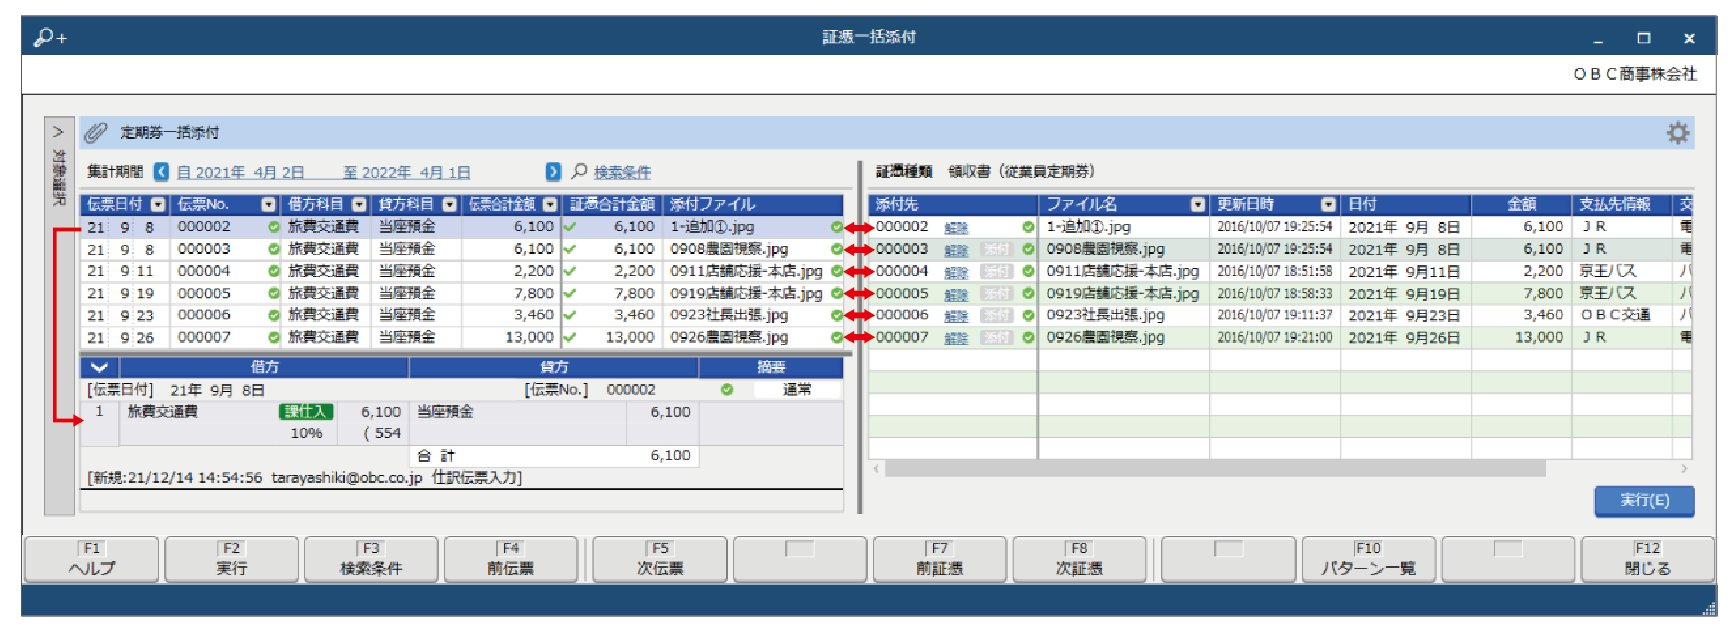Image resolution: width=1736 pixels, height=631 pixels.
Task: Click update time 2016/10/07 19:11:37
Action: [x=1274, y=315]
